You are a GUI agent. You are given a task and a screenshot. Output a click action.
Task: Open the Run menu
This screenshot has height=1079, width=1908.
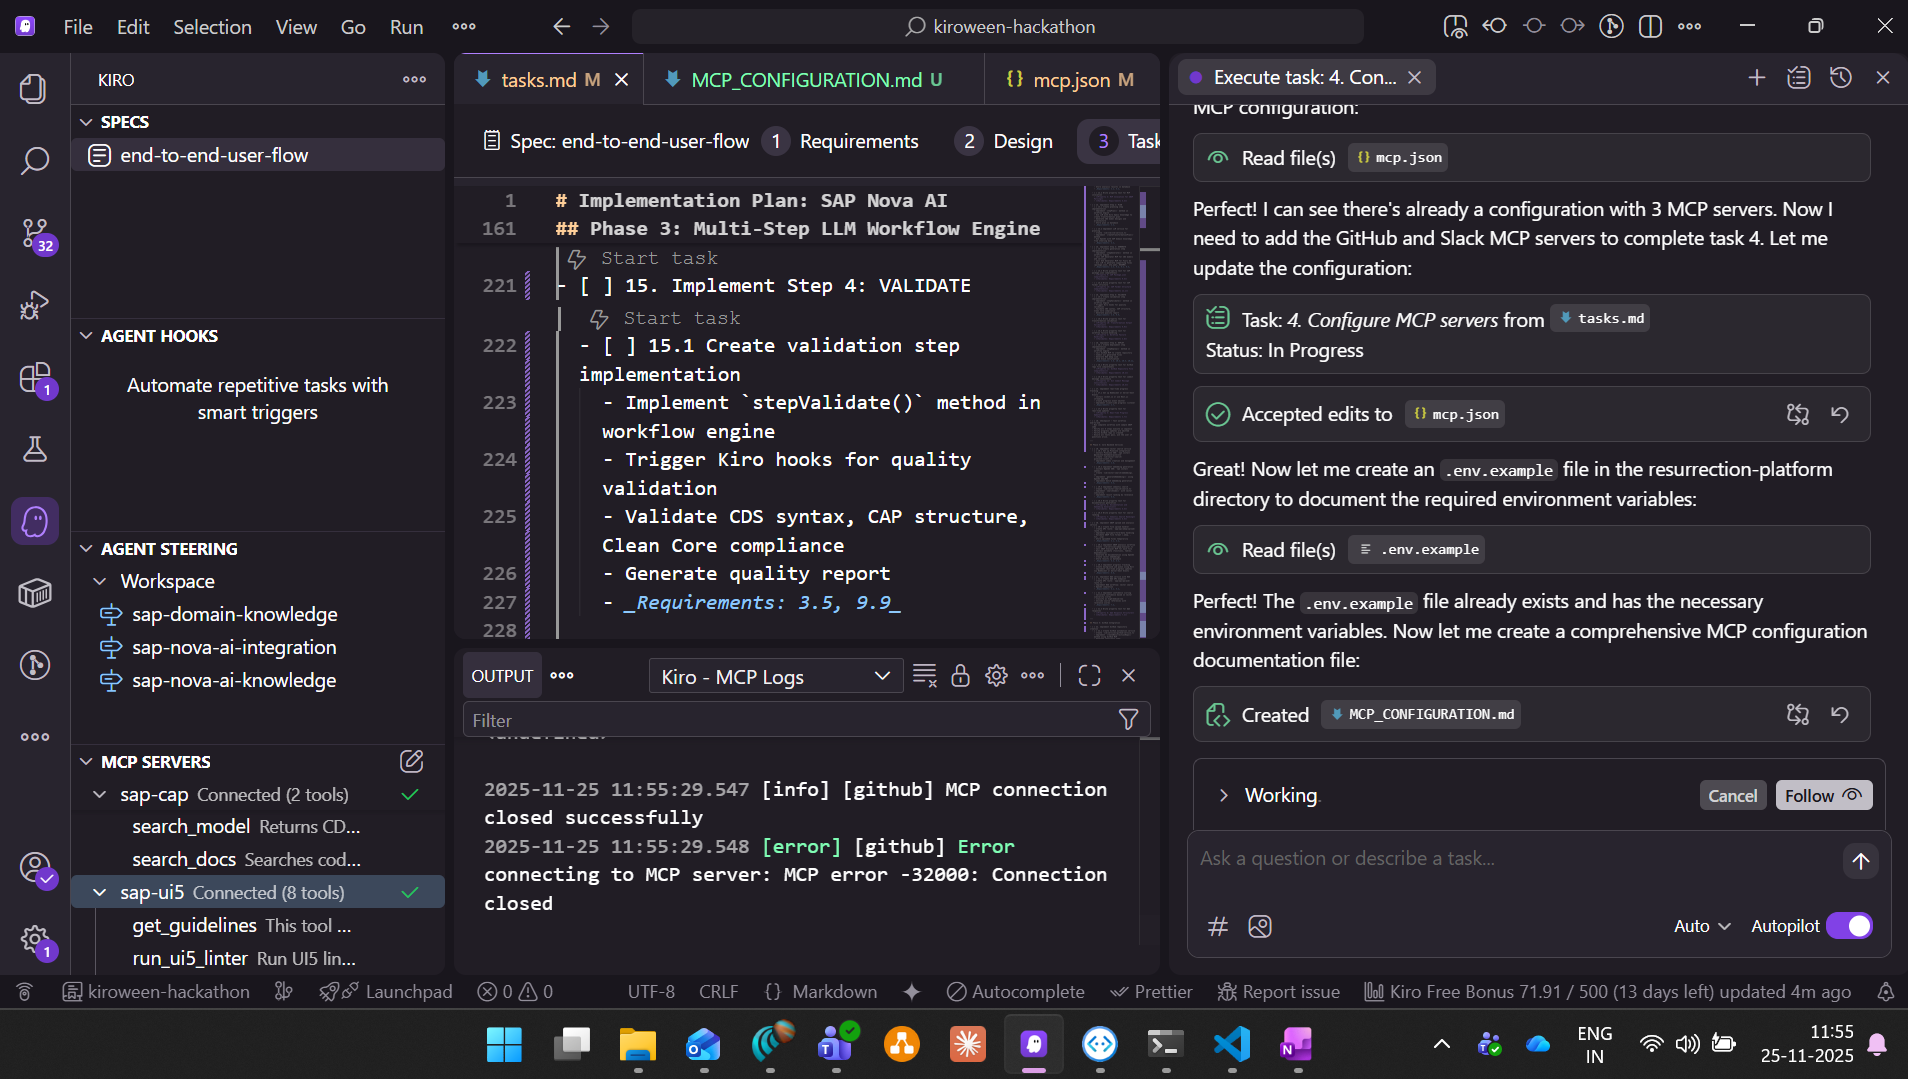pos(406,27)
